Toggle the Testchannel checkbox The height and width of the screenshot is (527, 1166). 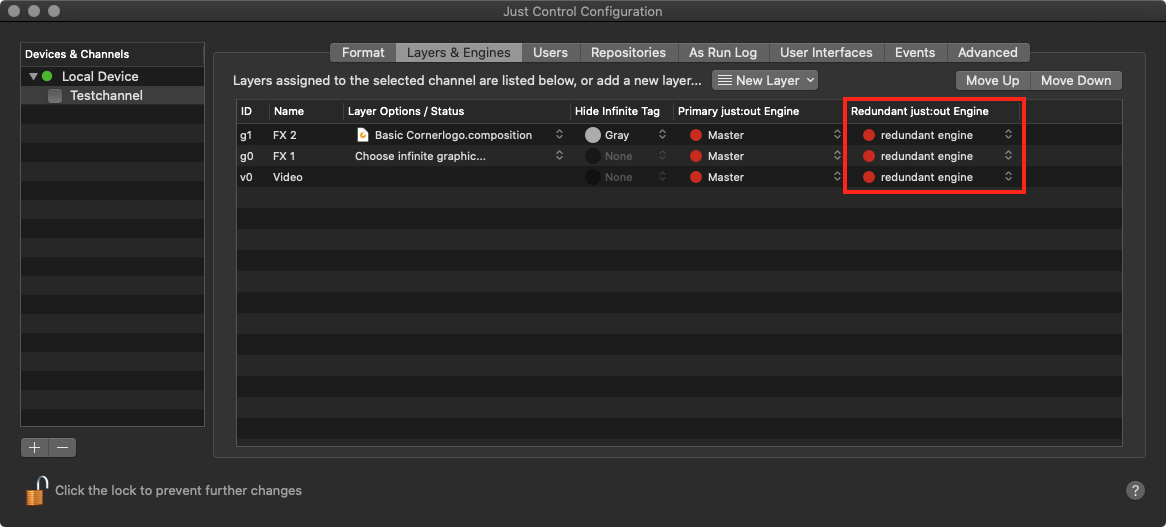tap(55, 96)
